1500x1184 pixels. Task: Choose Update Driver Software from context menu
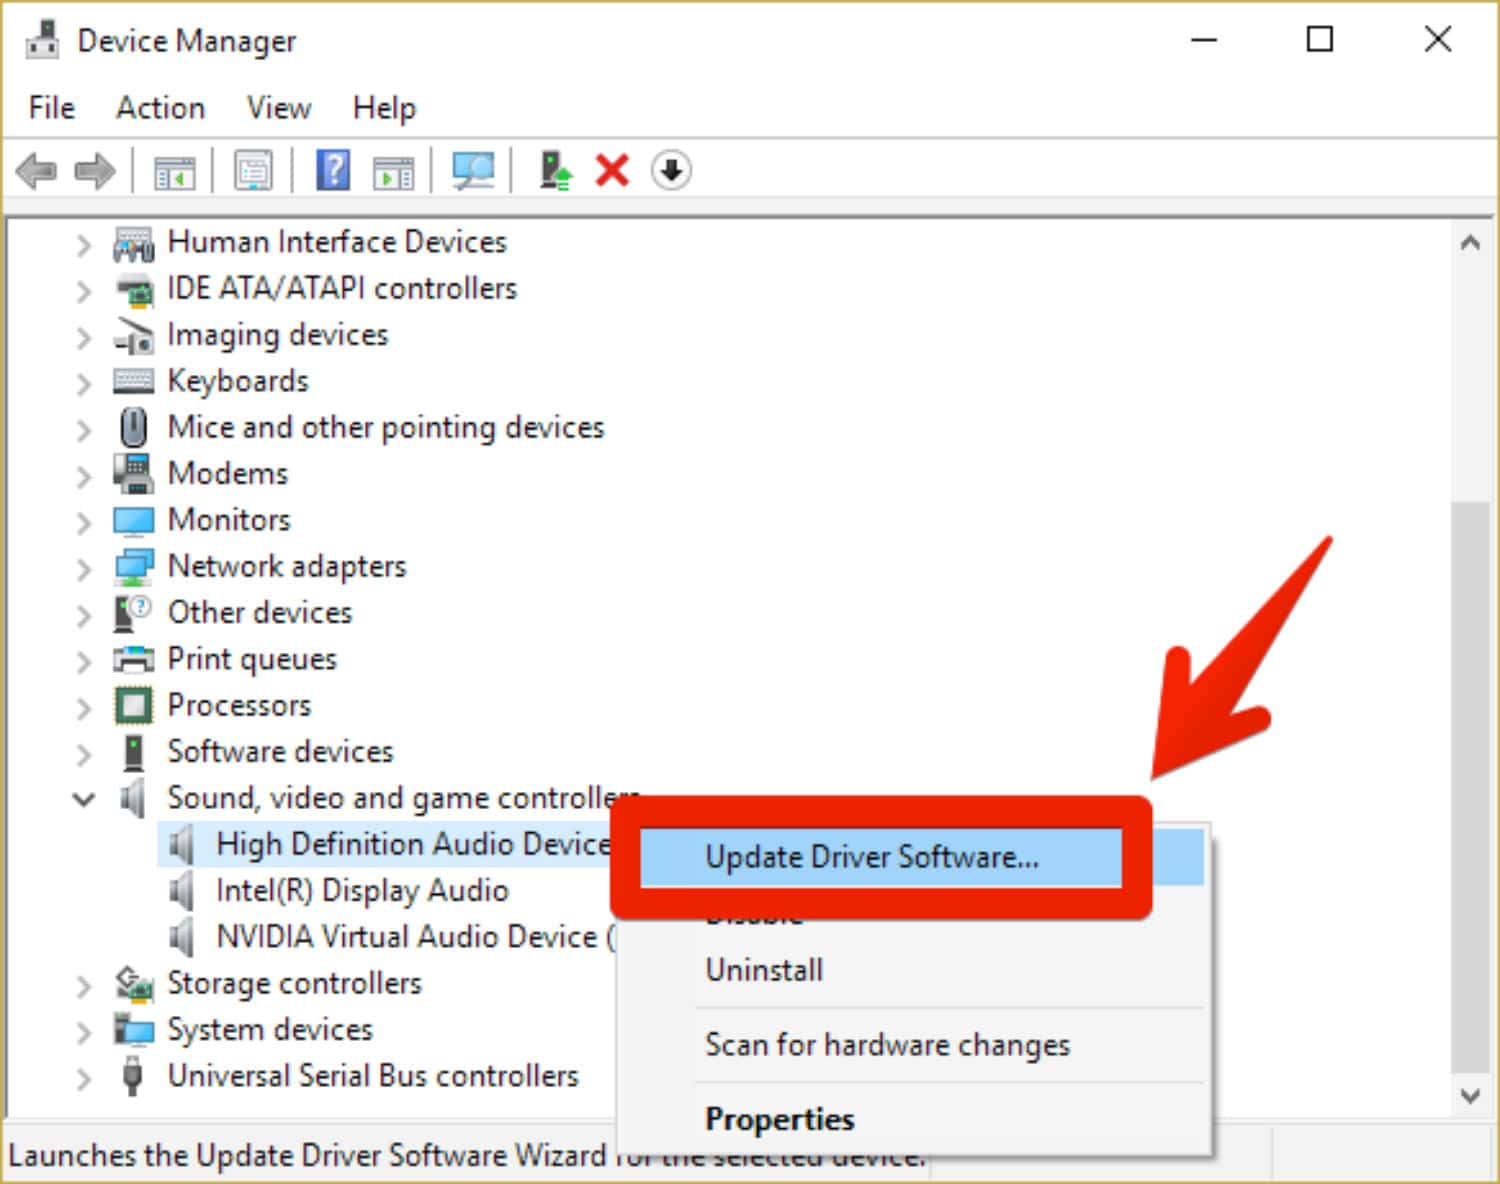tap(871, 857)
